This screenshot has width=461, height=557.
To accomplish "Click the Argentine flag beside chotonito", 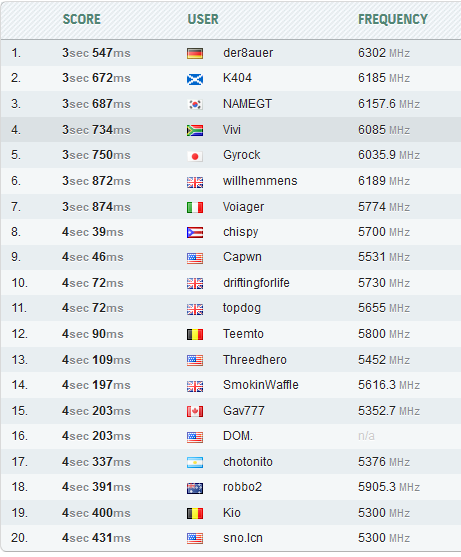I will (x=195, y=462).
